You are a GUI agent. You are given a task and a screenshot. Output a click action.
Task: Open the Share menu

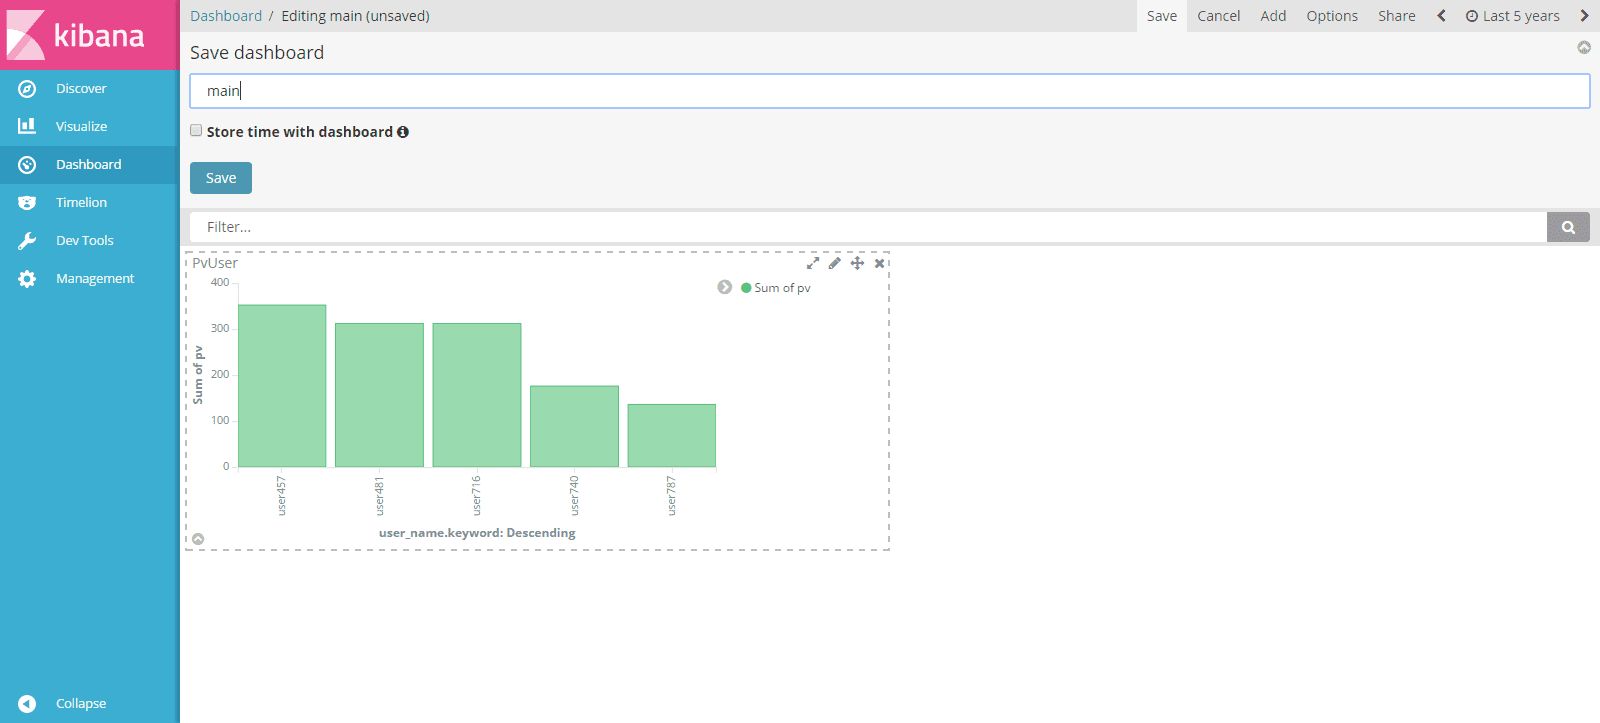click(x=1397, y=16)
